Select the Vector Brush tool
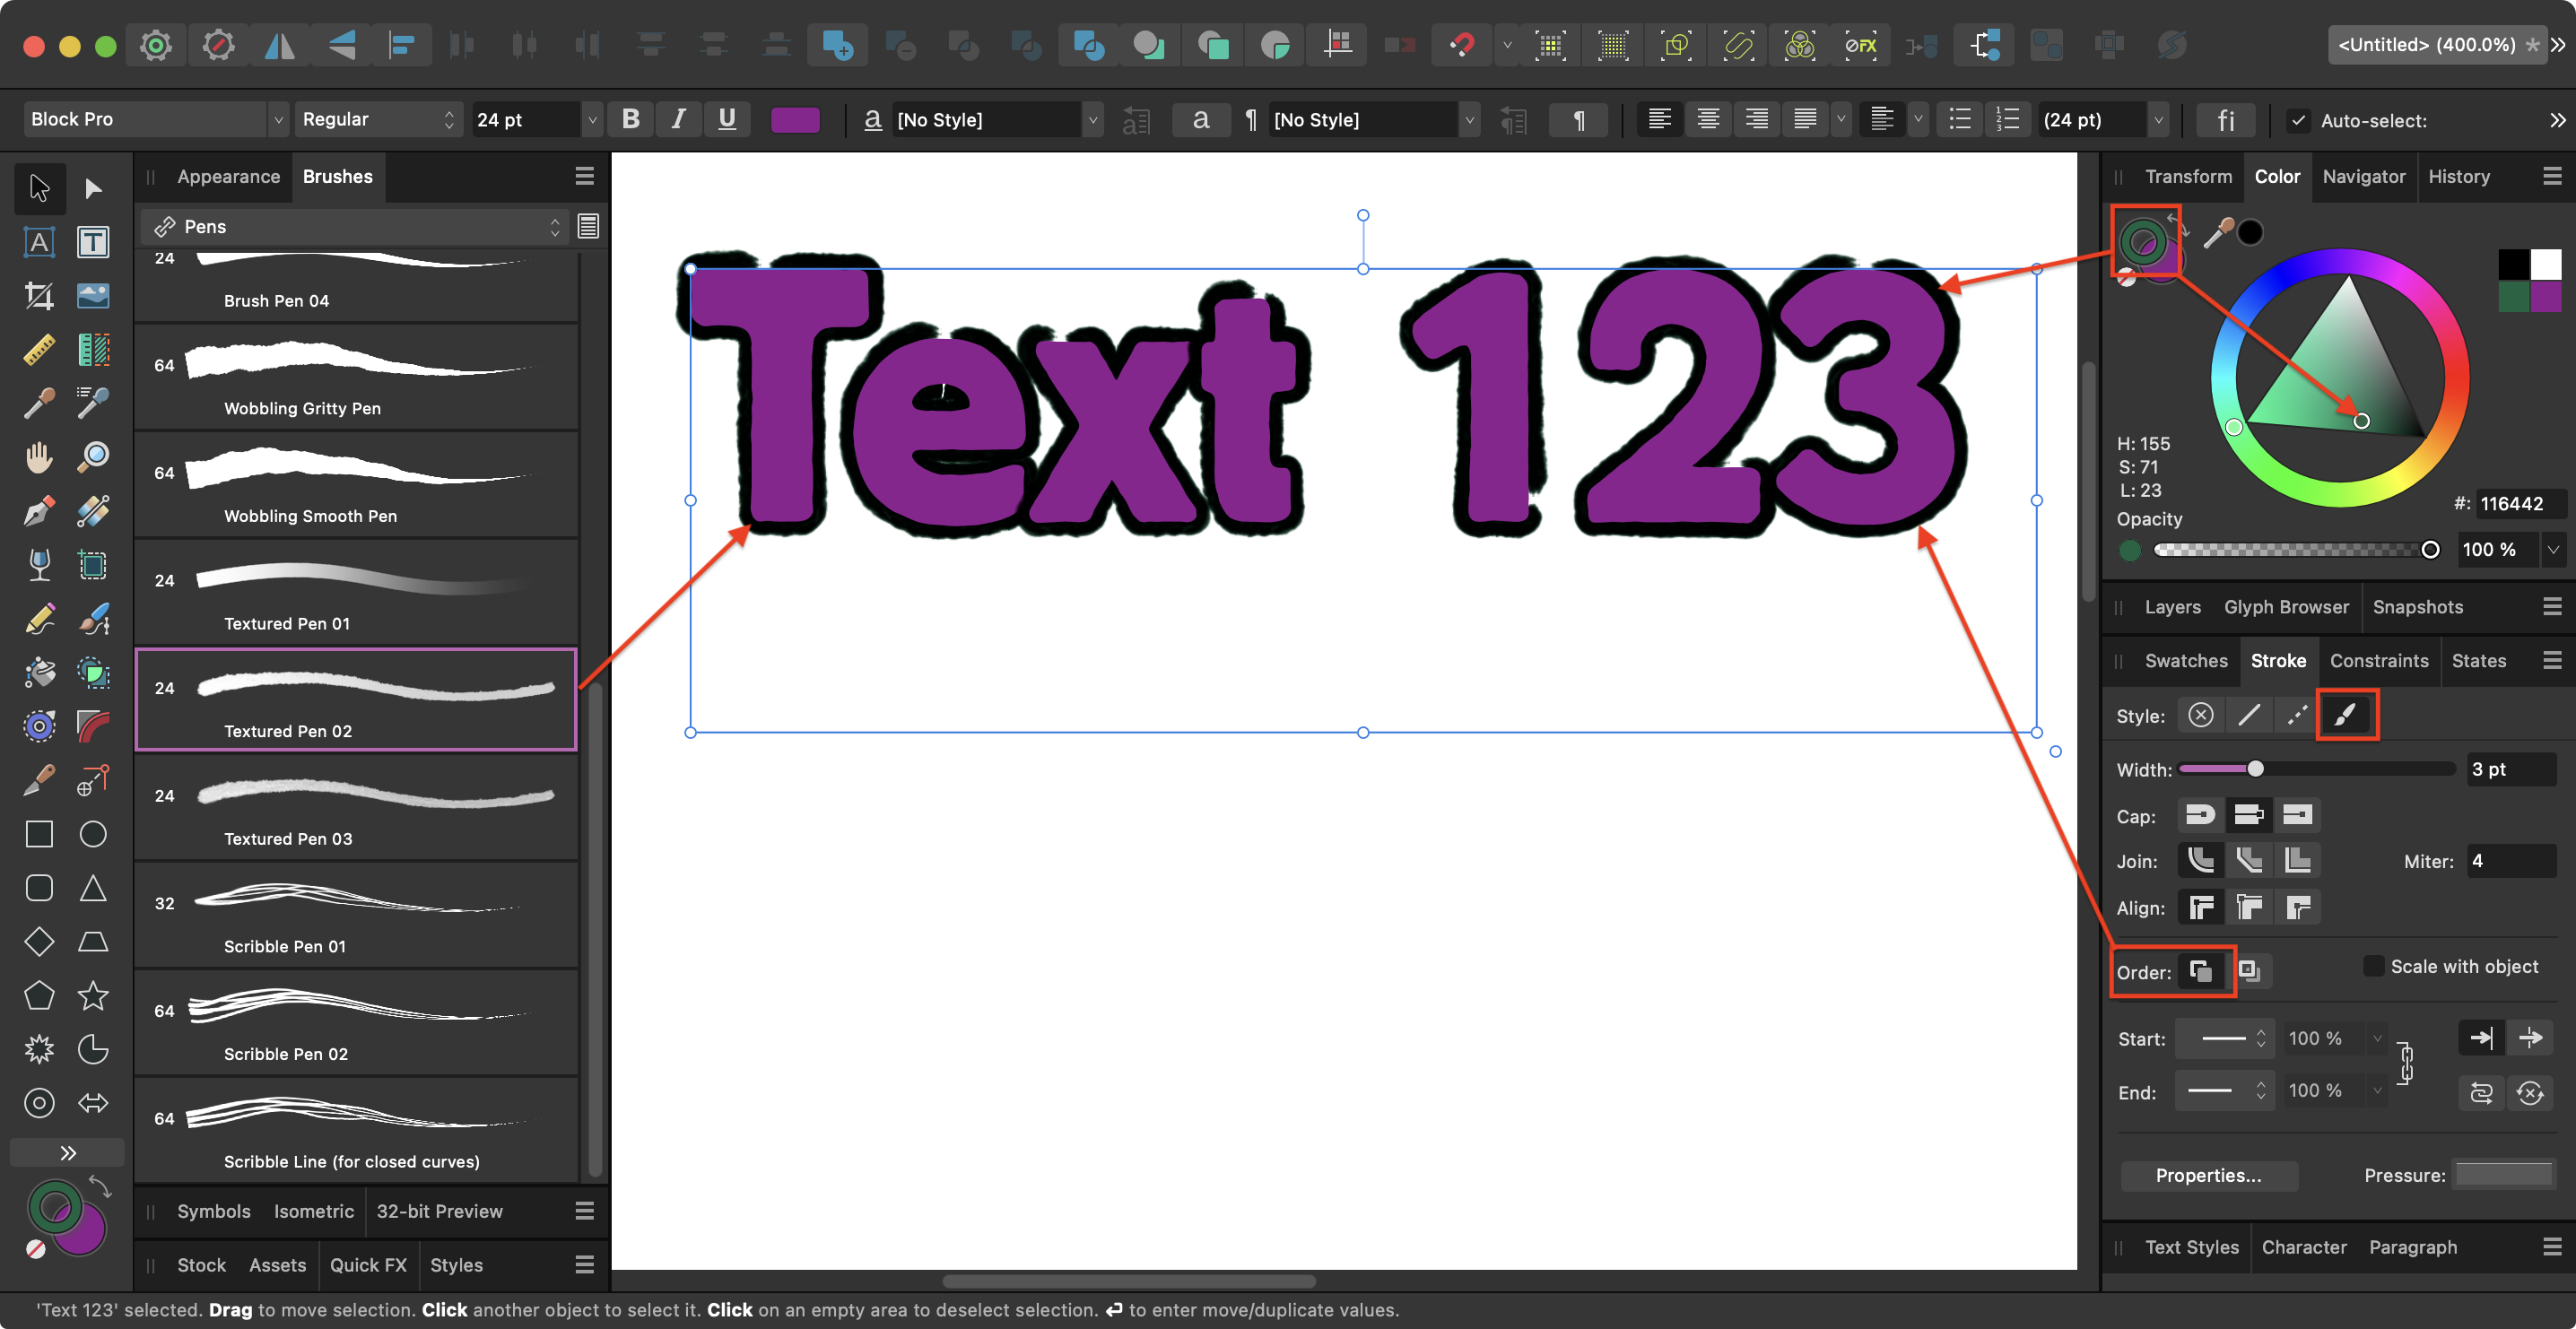Viewport: 2576px width, 1329px height. (x=93, y=619)
